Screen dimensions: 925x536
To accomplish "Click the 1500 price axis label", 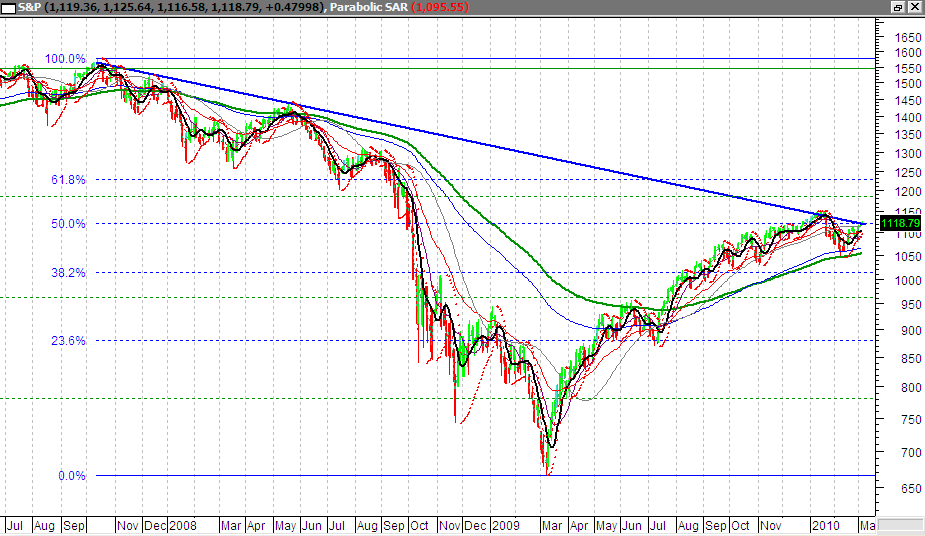I will click(x=908, y=84).
